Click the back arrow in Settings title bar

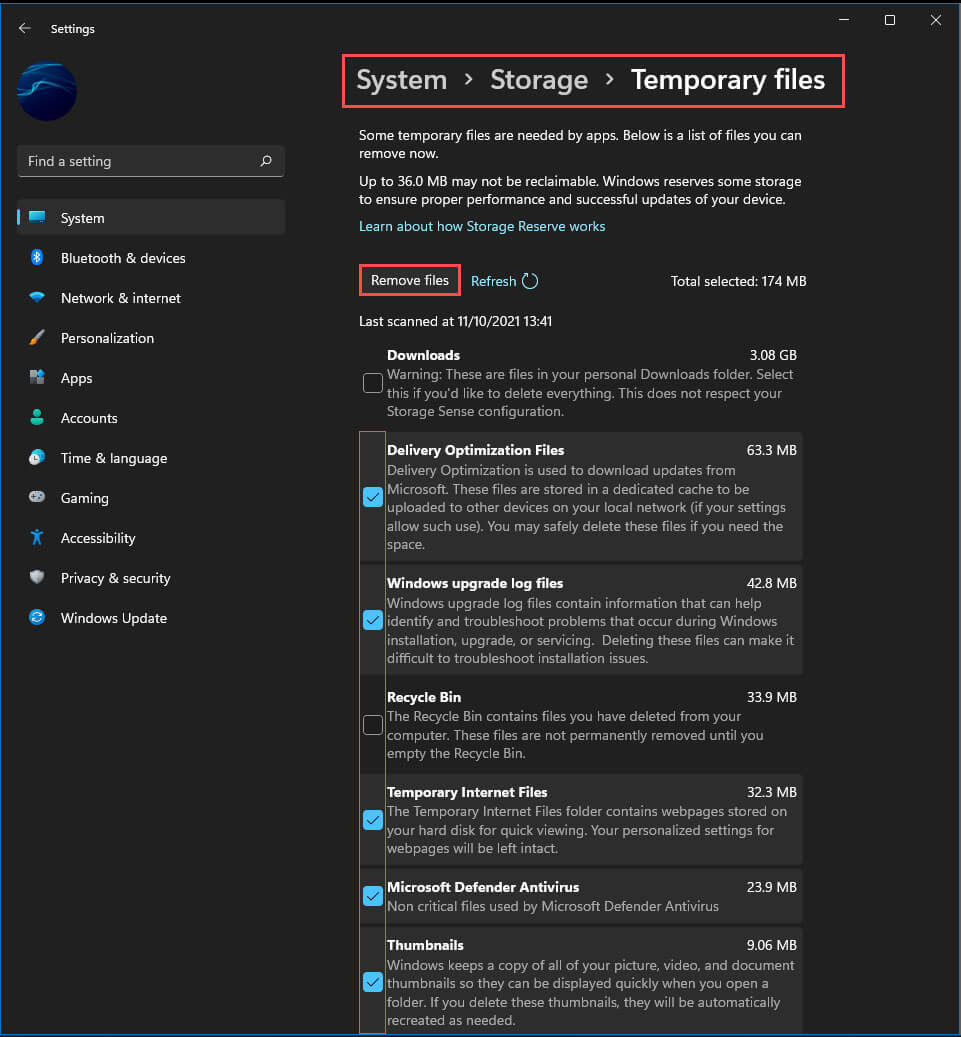coord(24,28)
